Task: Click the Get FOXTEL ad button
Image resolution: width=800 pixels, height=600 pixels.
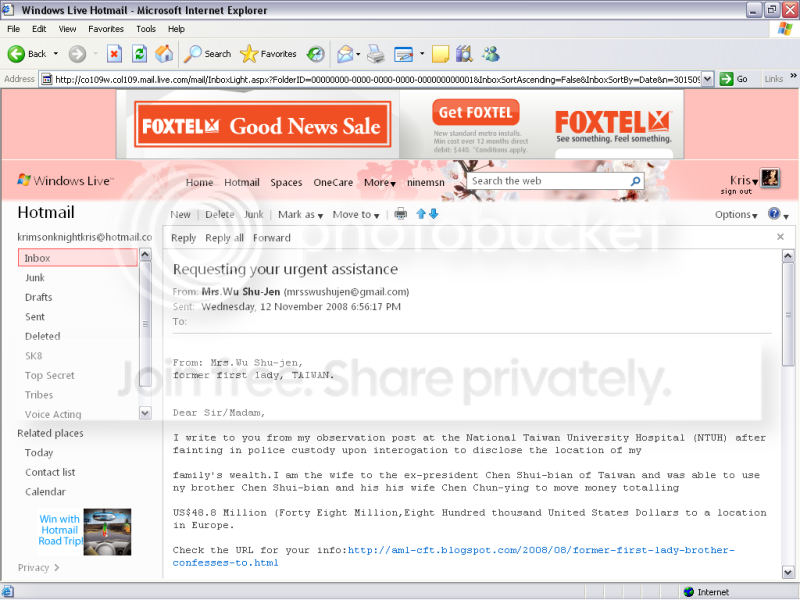Action: [x=476, y=112]
